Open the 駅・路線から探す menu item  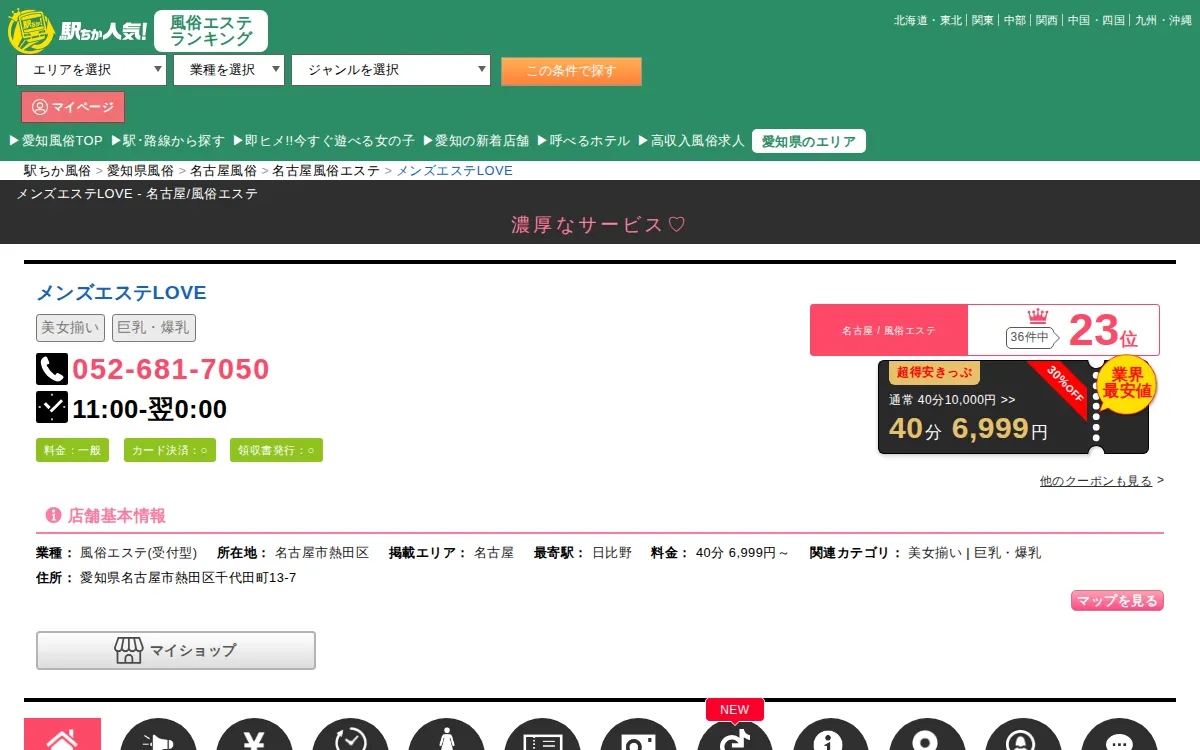168,141
